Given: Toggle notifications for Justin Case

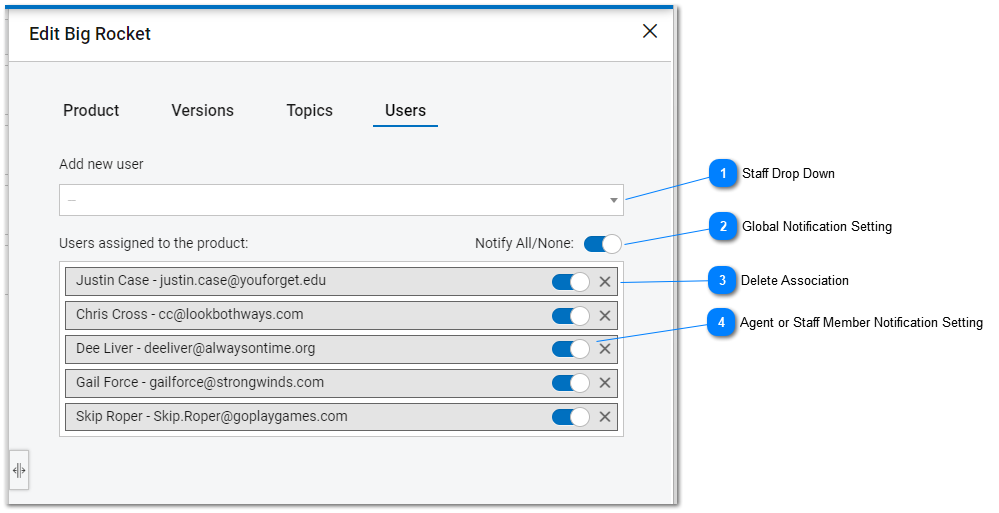Looking at the screenshot, I should pyautogui.click(x=571, y=282).
